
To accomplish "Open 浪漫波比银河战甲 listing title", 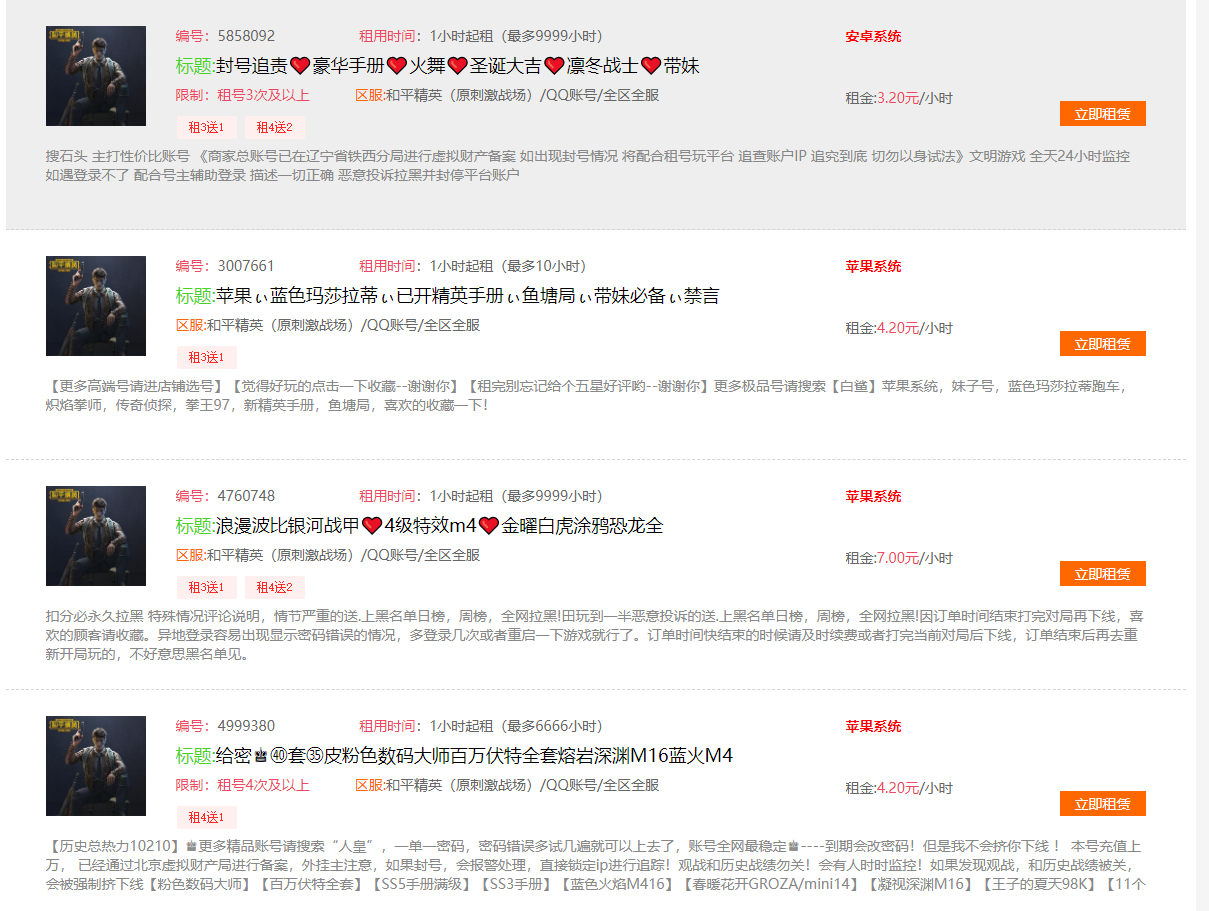I will (439, 526).
